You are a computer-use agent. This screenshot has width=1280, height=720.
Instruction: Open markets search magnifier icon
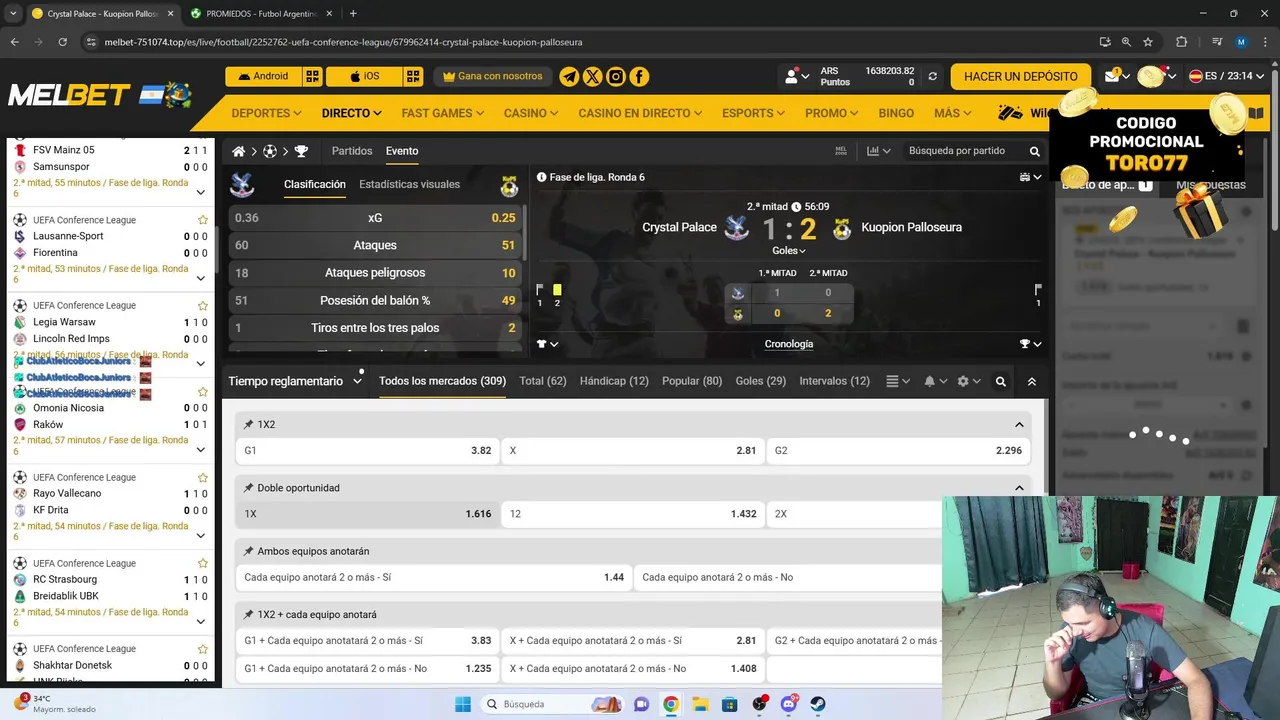pos(1000,381)
